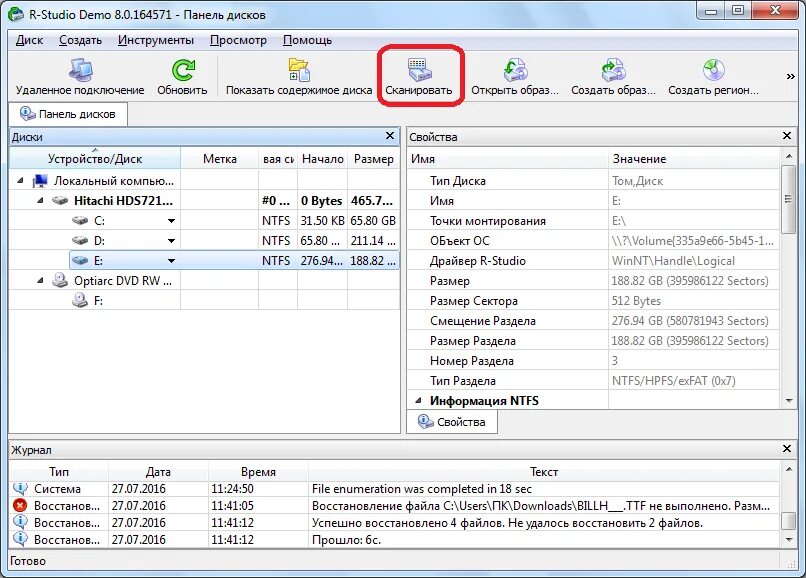Open drive C: dropdown arrow

point(171,221)
